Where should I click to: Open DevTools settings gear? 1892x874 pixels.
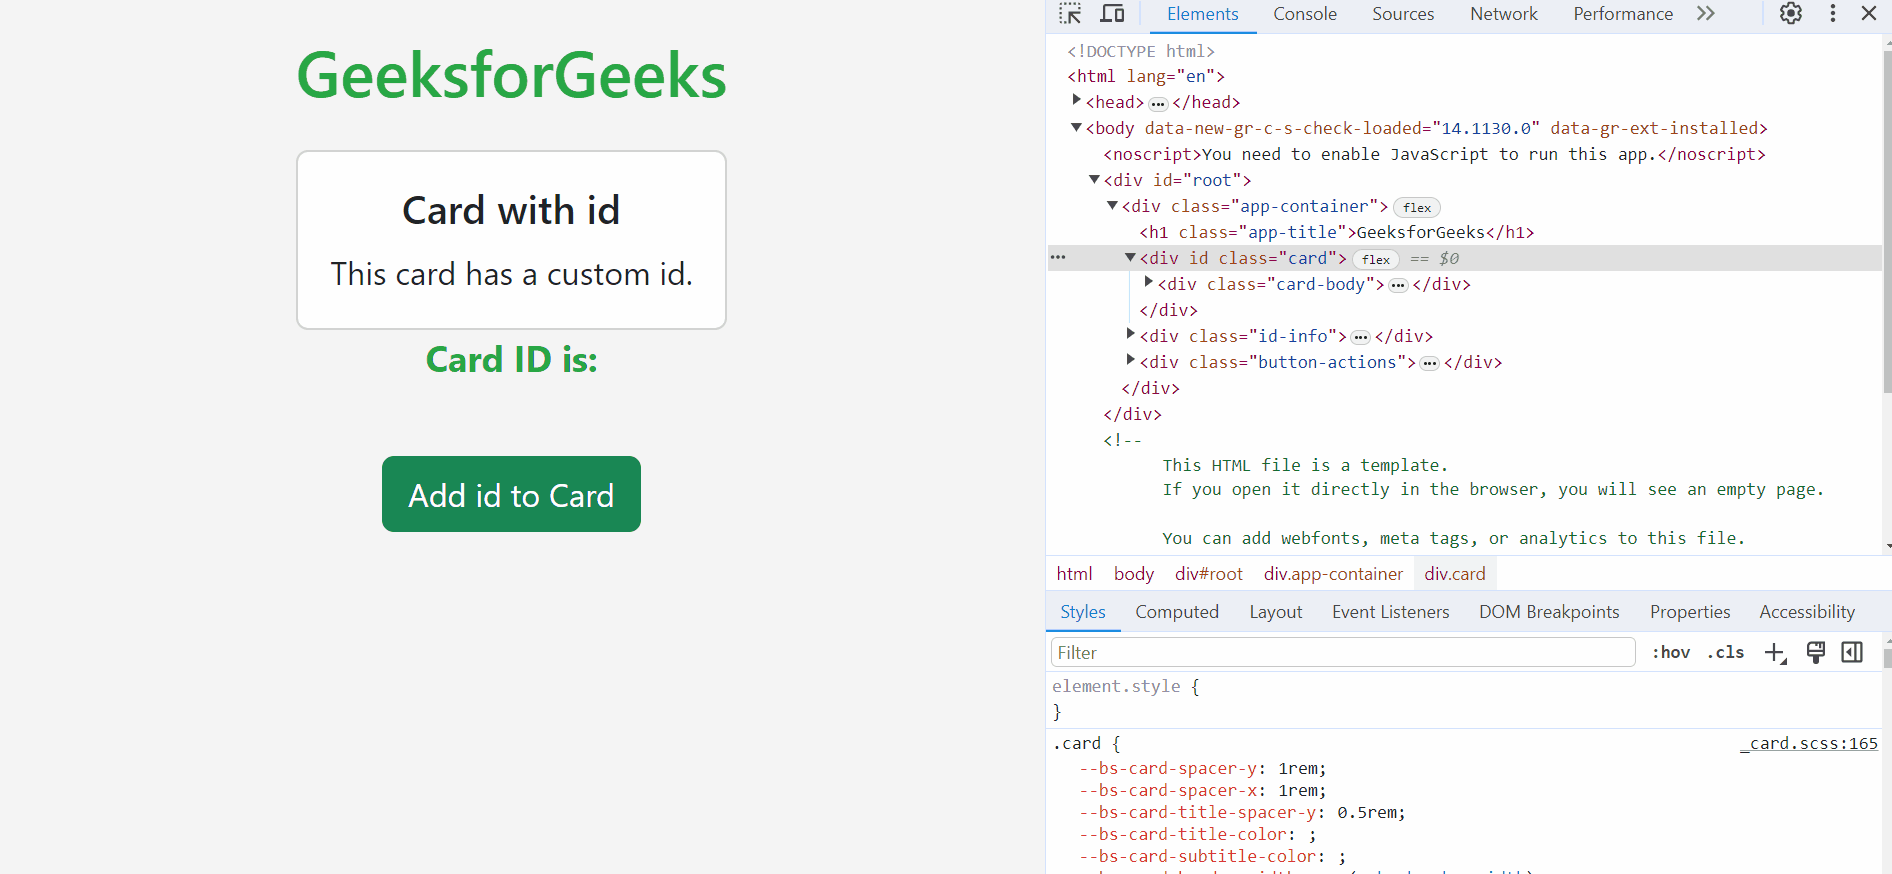(x=1790, y=14)
